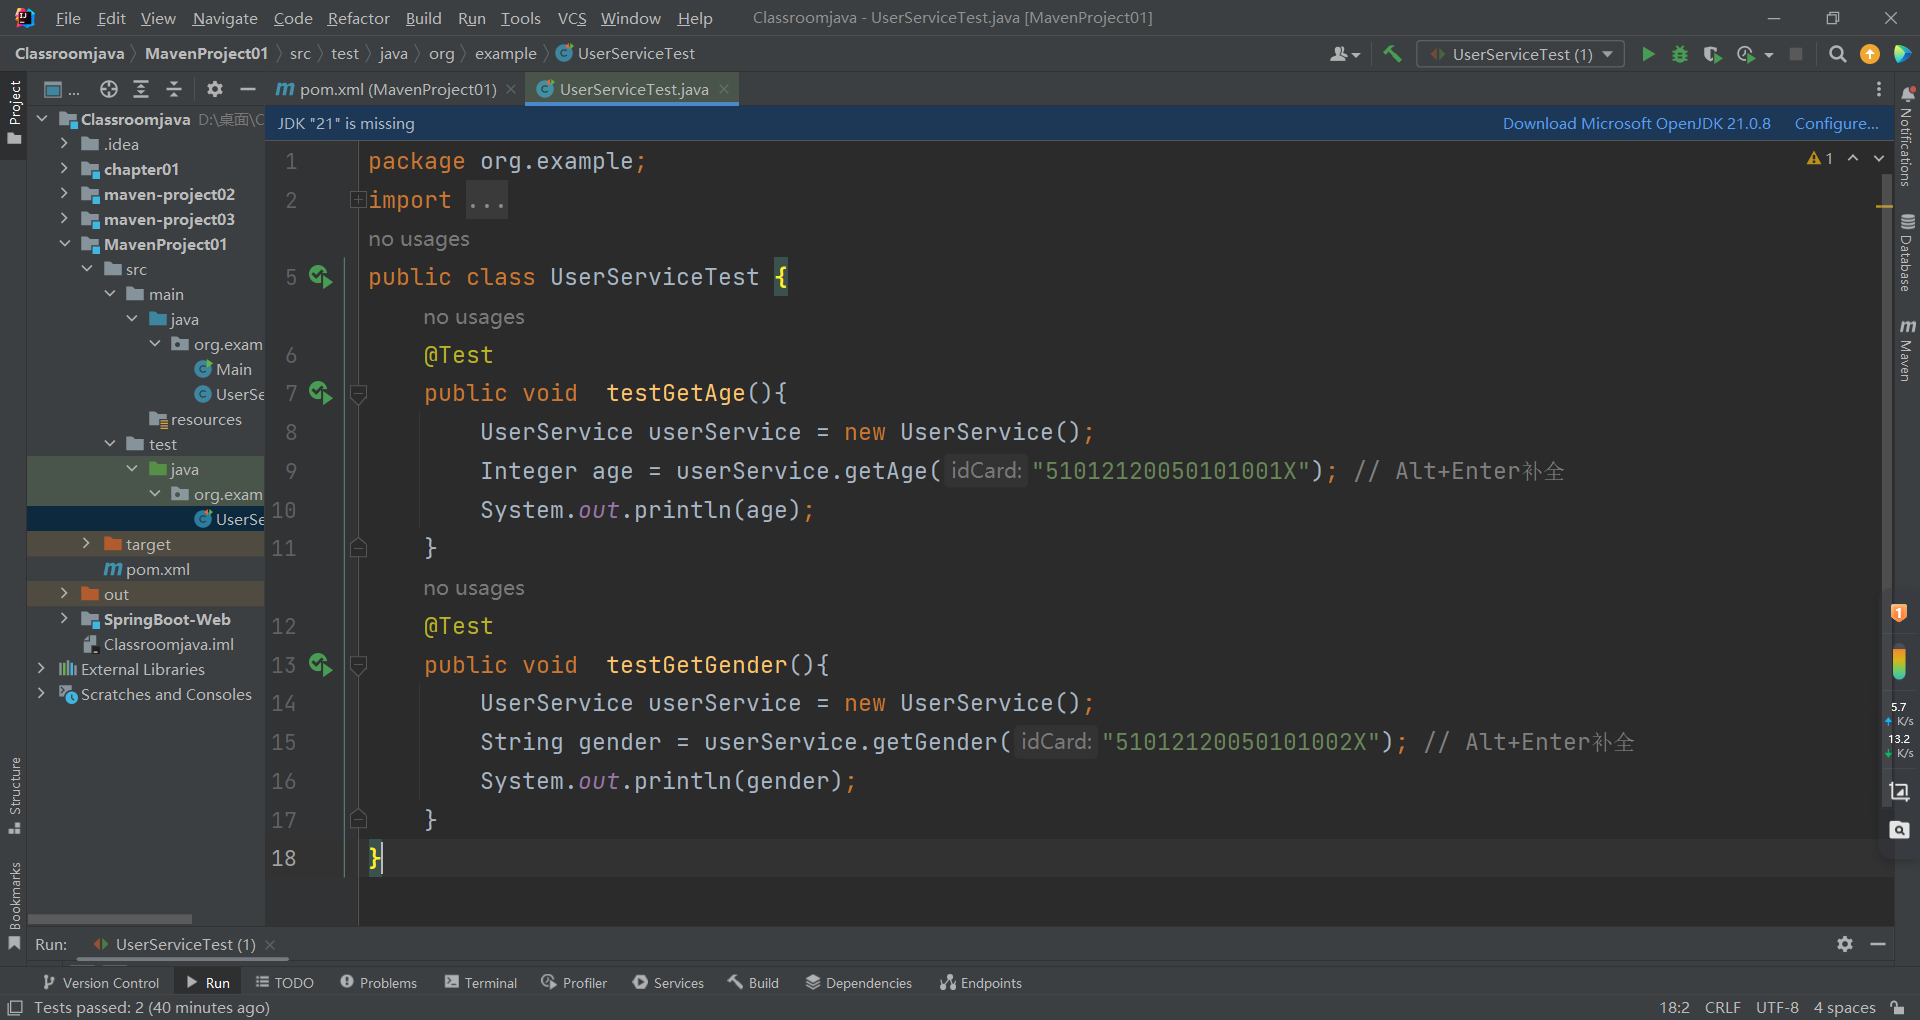The width and height of the screenshot is (1920, 1020).
Task: Click the run gutter icon beside testGetAge
Action: coord(320,393)
